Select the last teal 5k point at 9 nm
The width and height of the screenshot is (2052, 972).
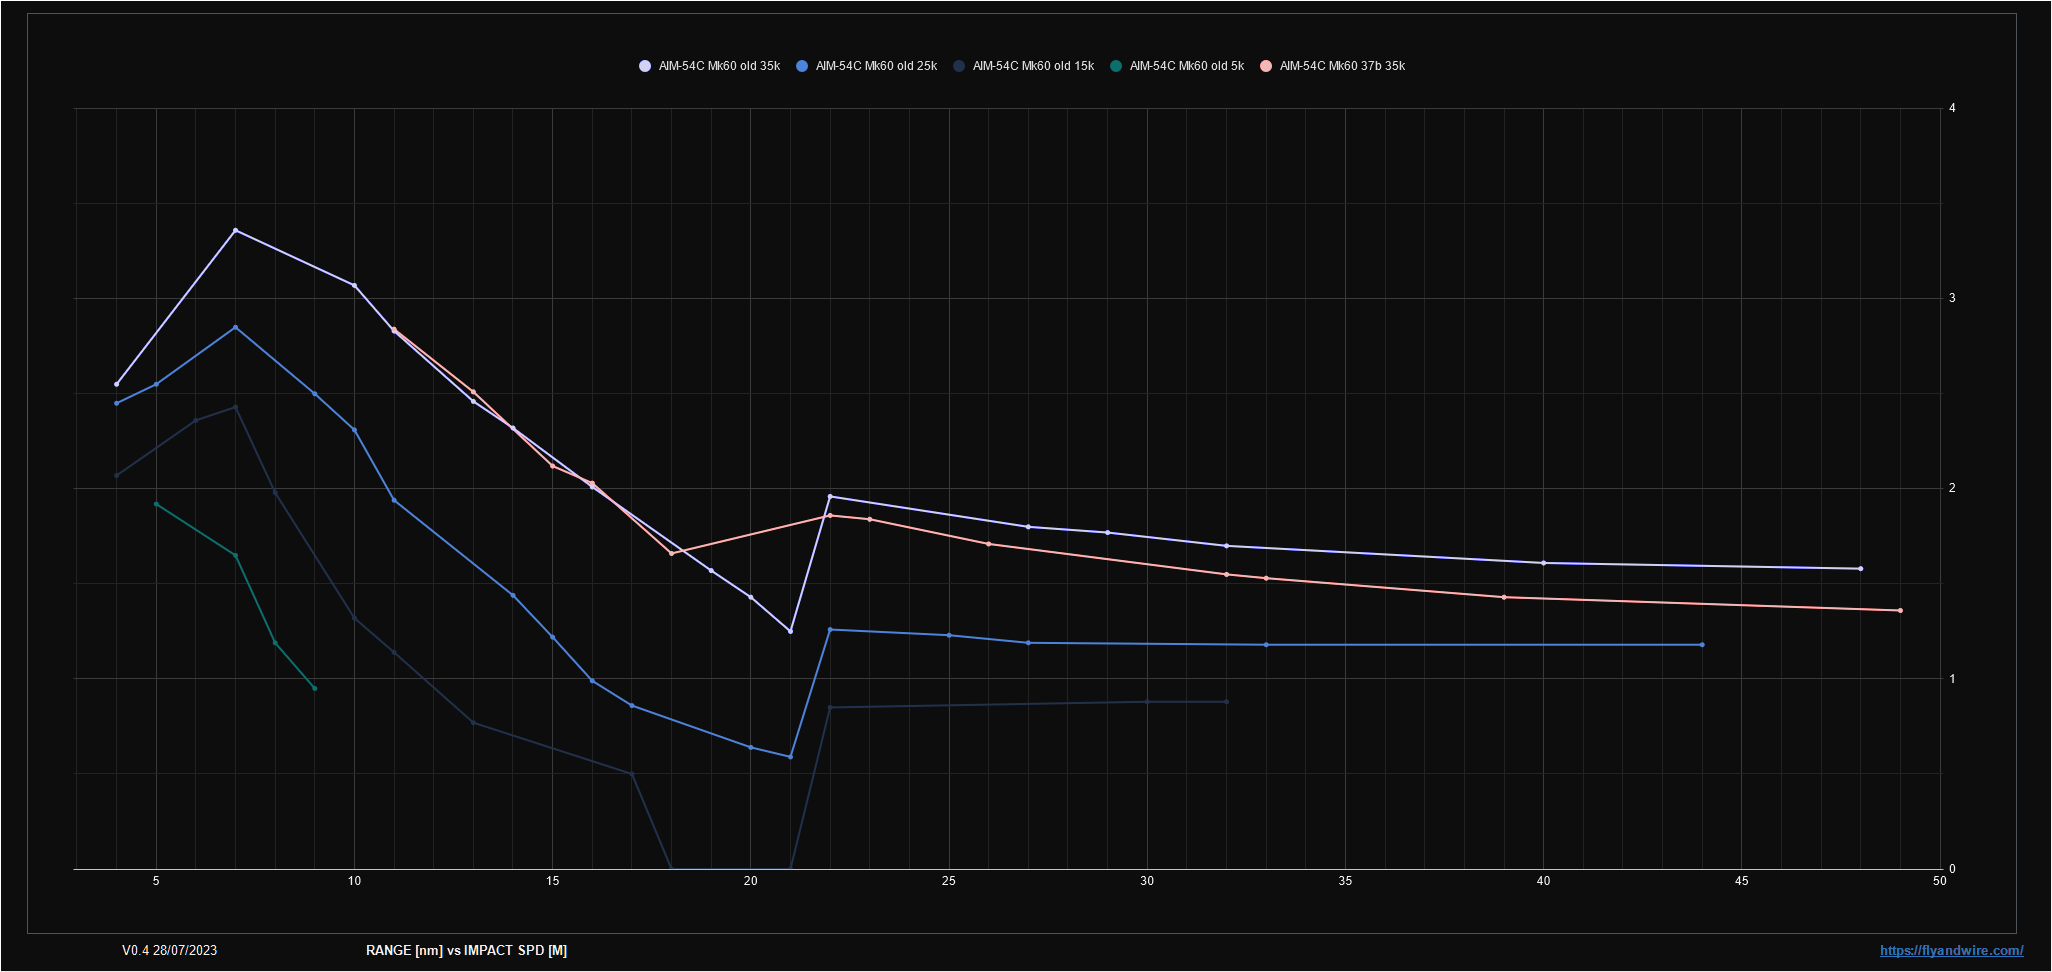314,688
